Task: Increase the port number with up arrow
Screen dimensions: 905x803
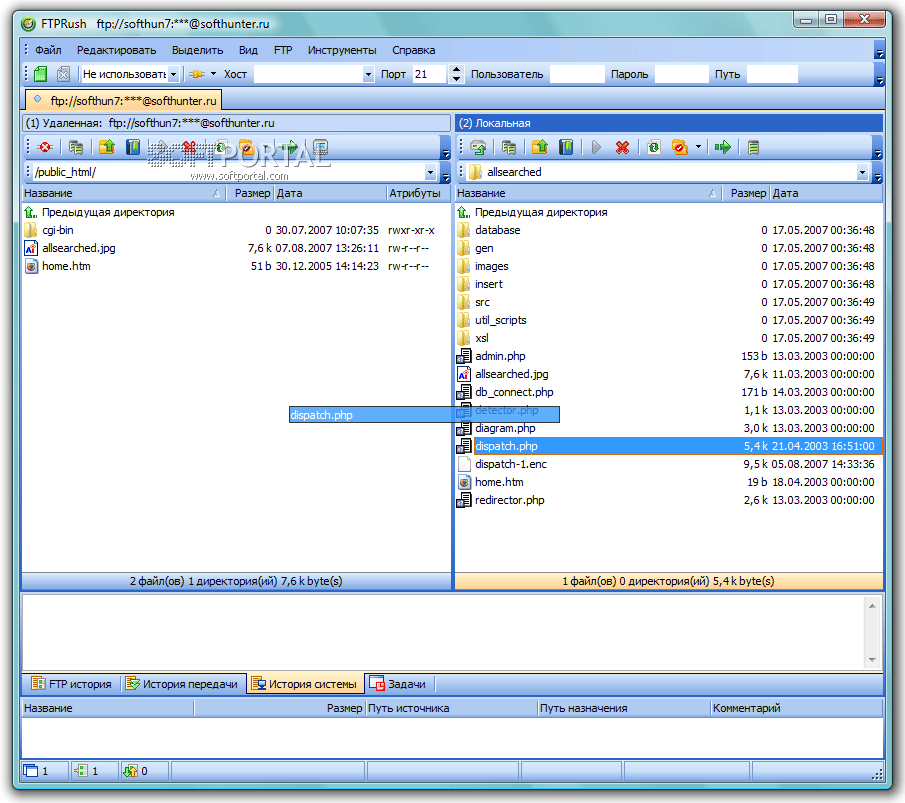Action: [x=457, y=69]
